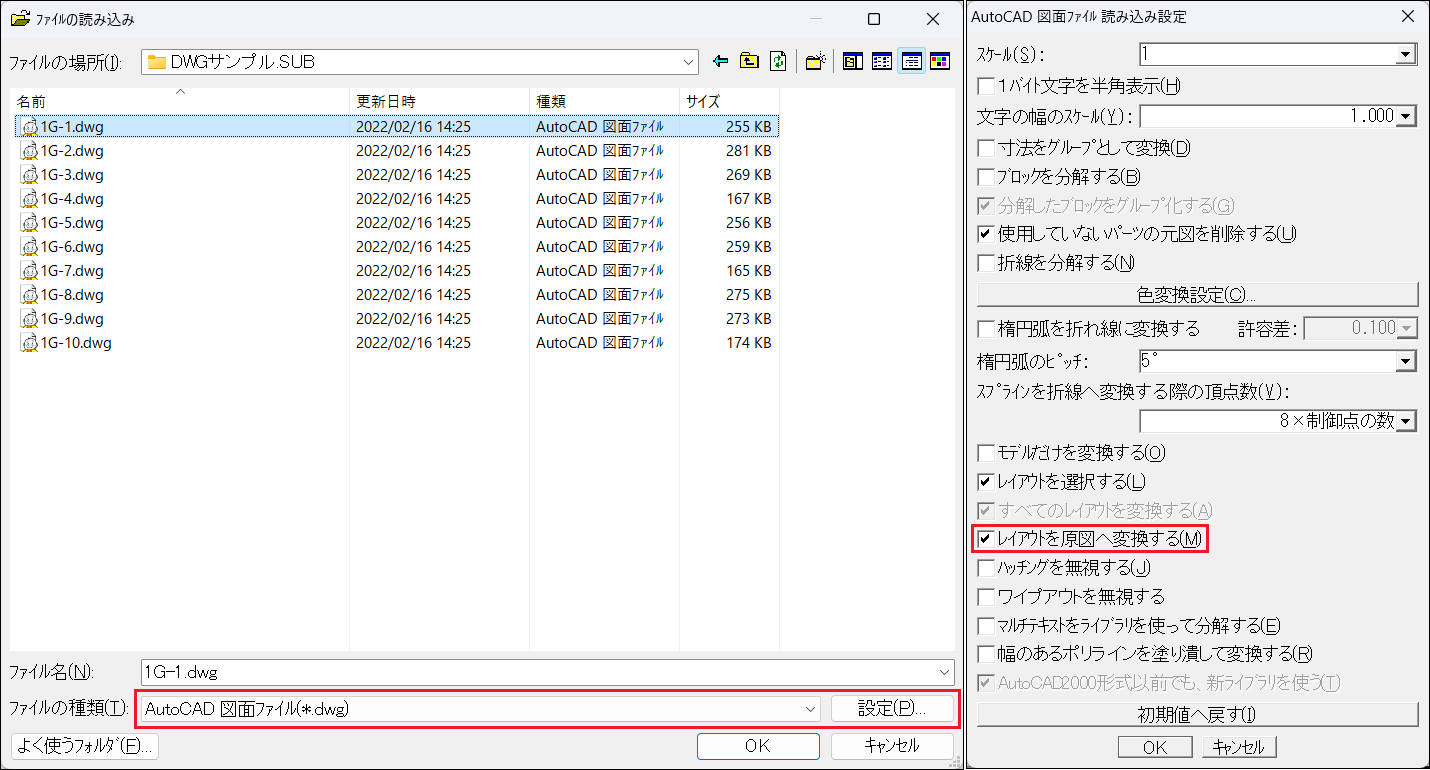Sort by サイズ column header
The height and width of the screenshot is (770, 1430).
point(729,101)
